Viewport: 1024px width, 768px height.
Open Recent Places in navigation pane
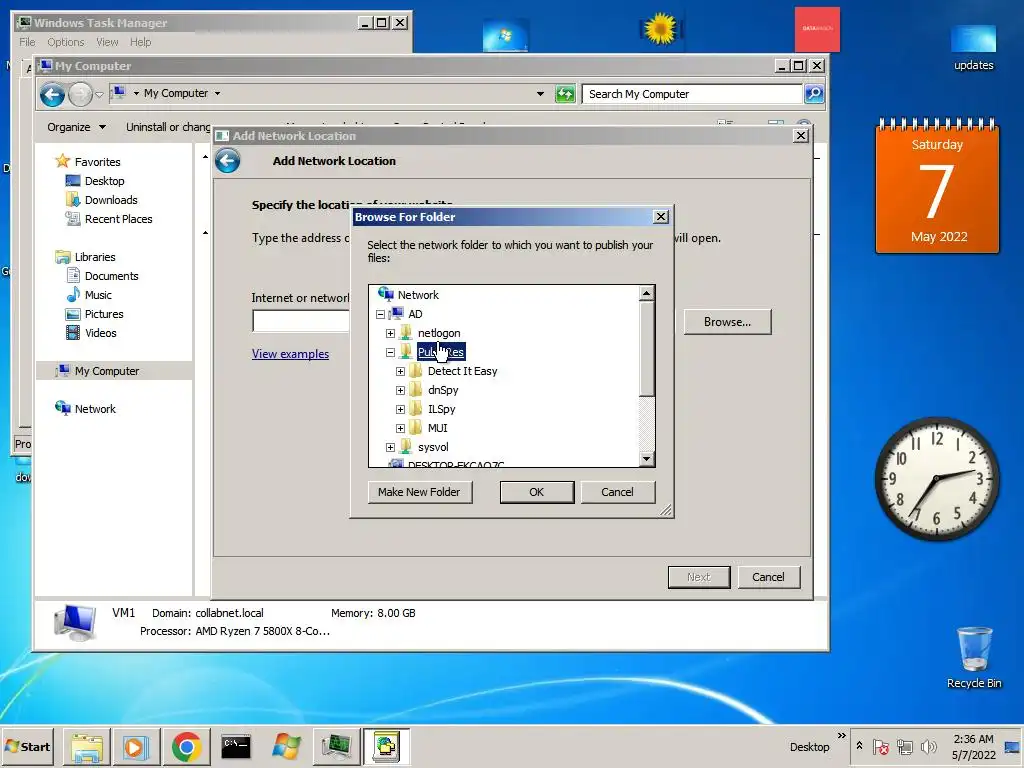(118, 219)
